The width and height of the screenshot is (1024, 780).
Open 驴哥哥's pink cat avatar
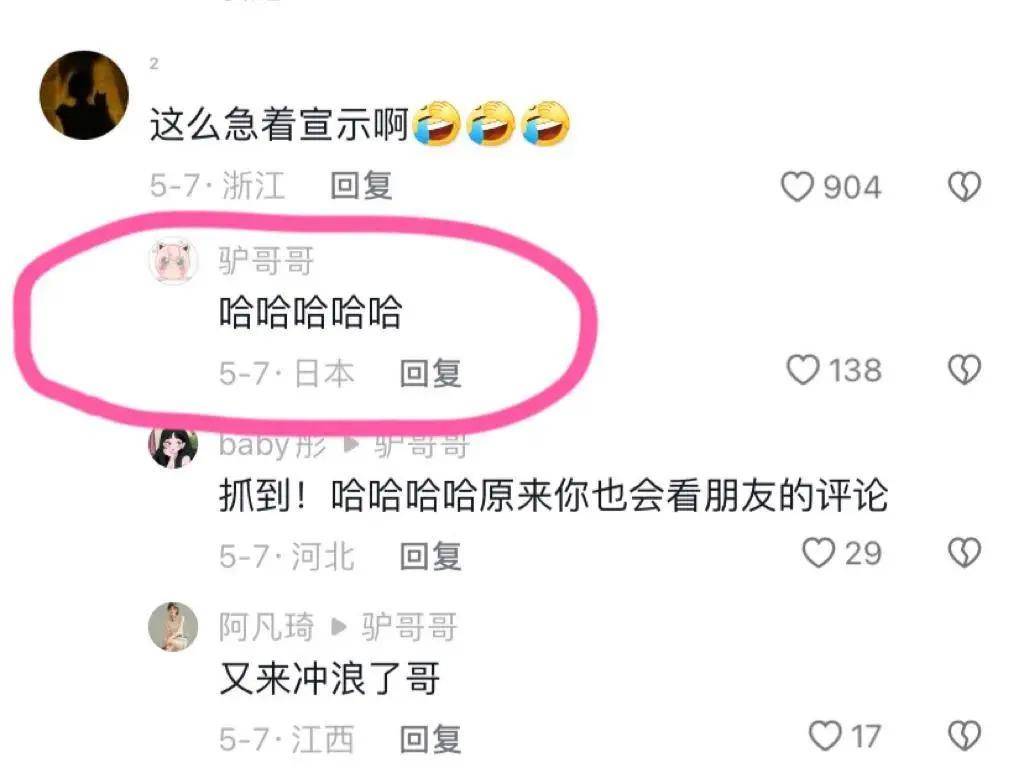(173, 261)
